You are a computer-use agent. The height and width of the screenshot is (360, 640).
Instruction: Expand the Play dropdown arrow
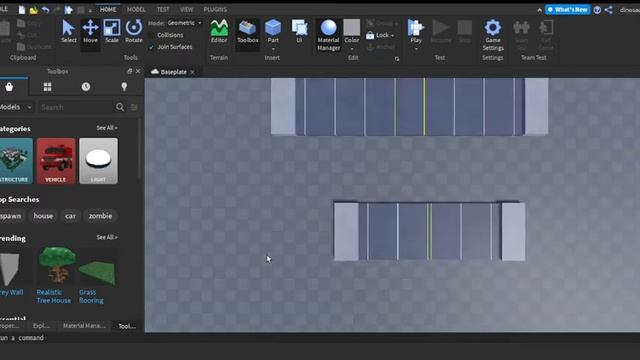click(x=416, y=49)
